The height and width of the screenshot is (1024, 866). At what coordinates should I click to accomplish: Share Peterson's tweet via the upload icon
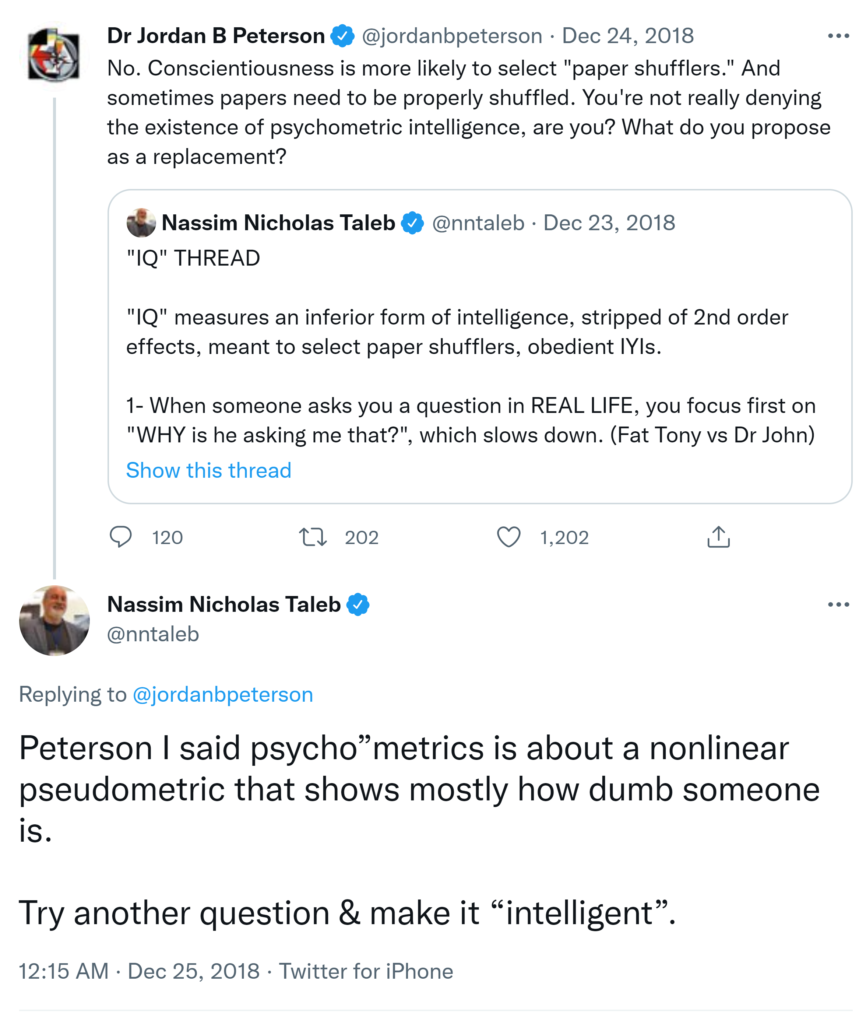tap(717, 537)
